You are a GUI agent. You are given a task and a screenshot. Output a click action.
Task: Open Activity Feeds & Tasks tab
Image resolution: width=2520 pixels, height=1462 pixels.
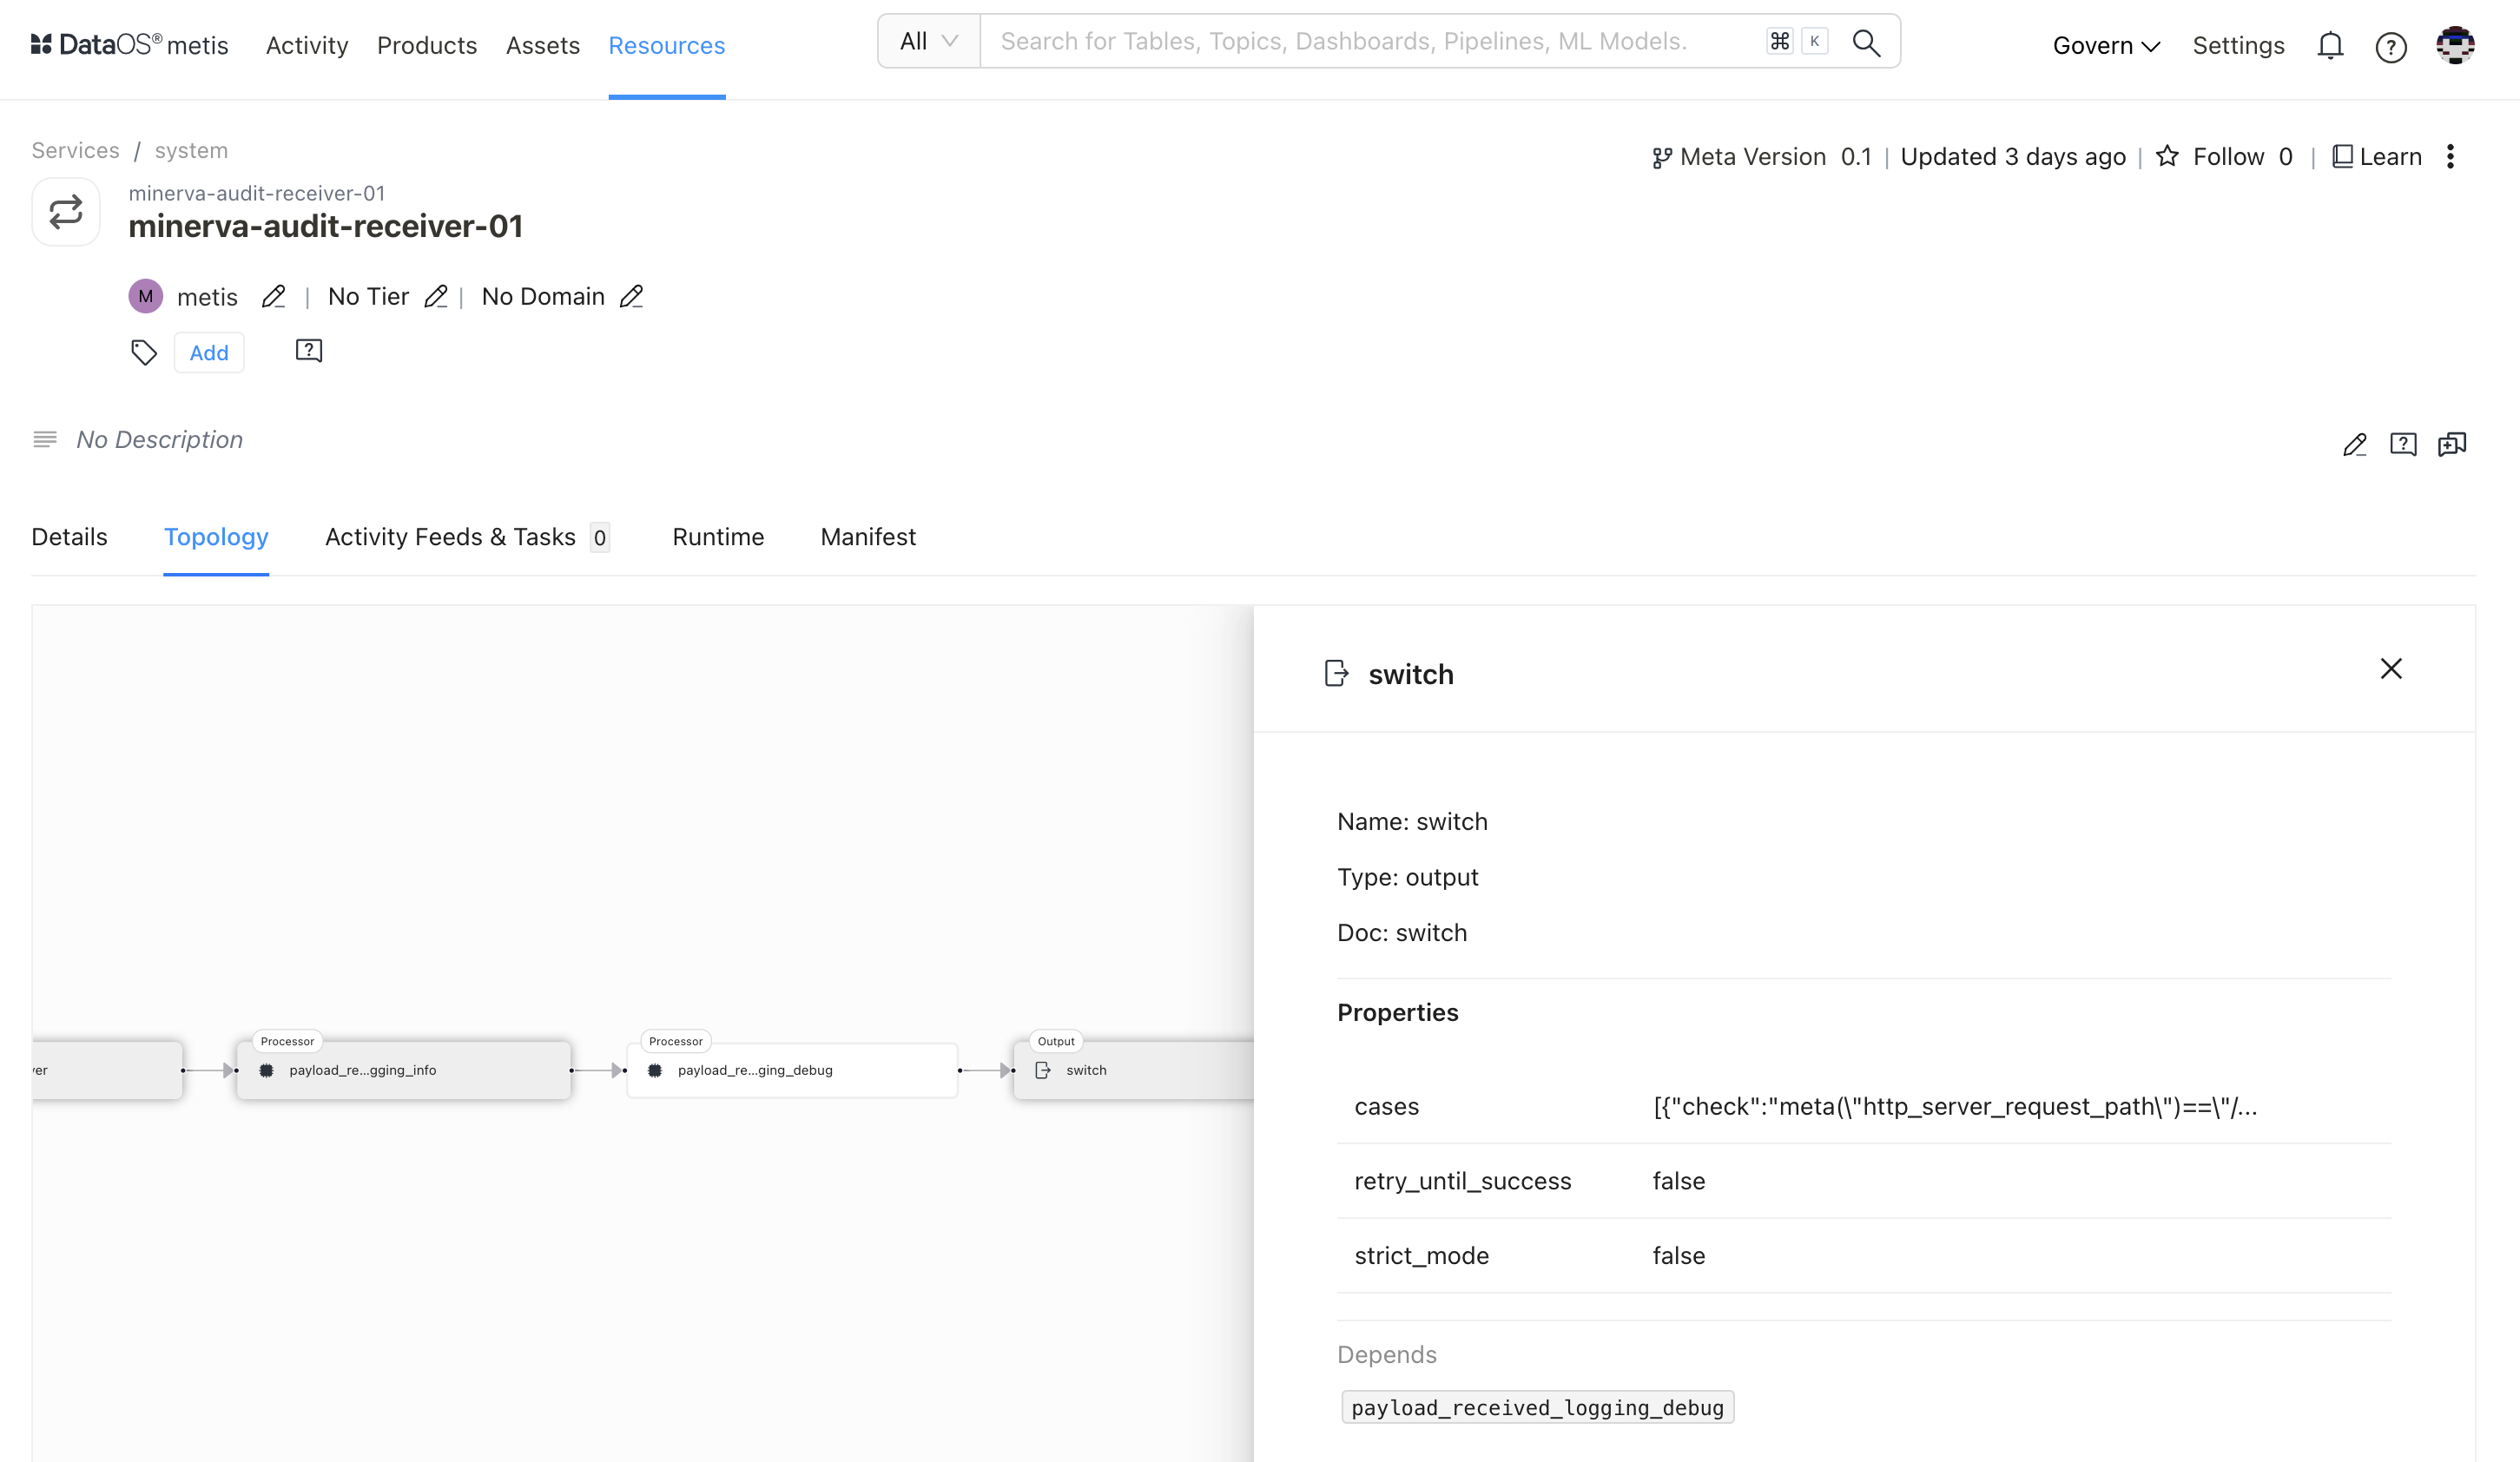click(x=467, y=537)
